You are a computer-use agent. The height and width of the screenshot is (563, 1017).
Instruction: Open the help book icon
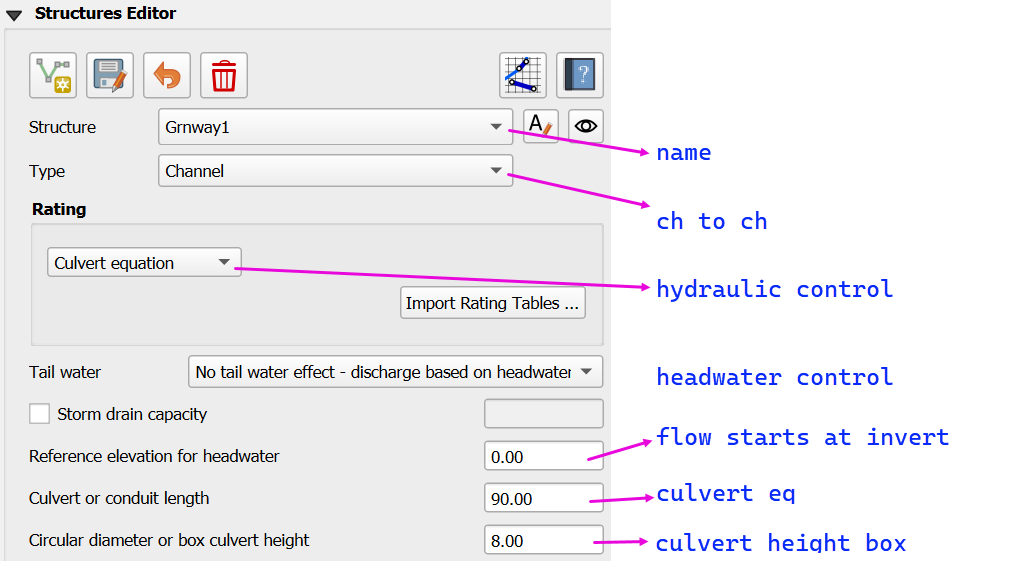point(580,76)
